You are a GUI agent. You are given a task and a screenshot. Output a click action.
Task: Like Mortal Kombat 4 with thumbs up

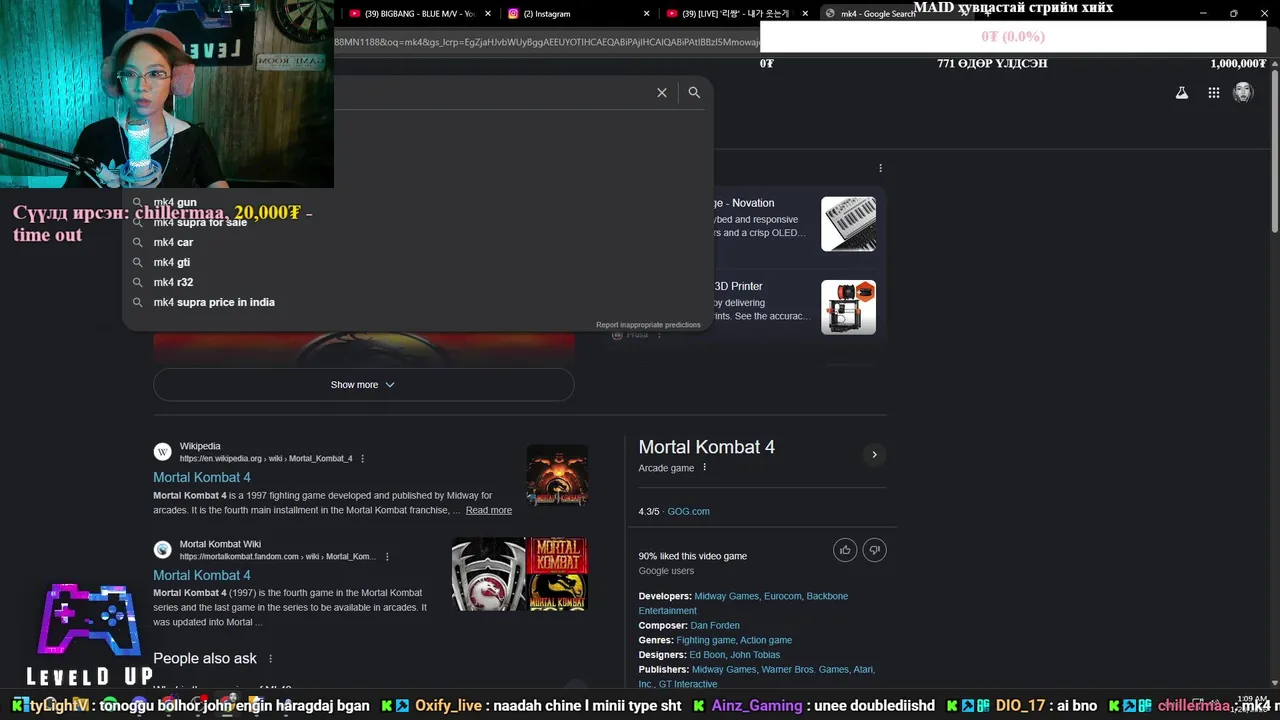point(845,550)
